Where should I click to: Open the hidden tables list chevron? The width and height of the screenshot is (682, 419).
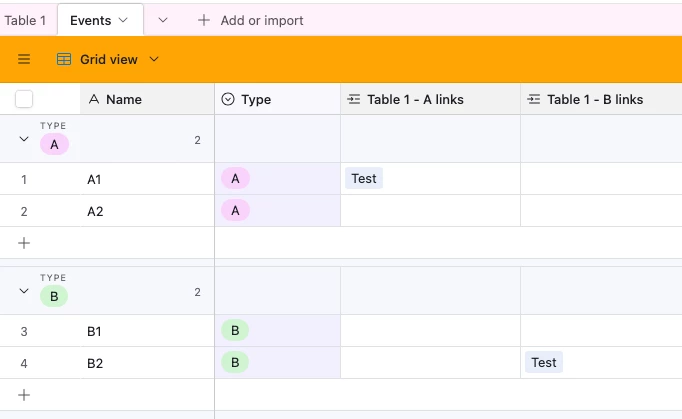tap(163, 20)
